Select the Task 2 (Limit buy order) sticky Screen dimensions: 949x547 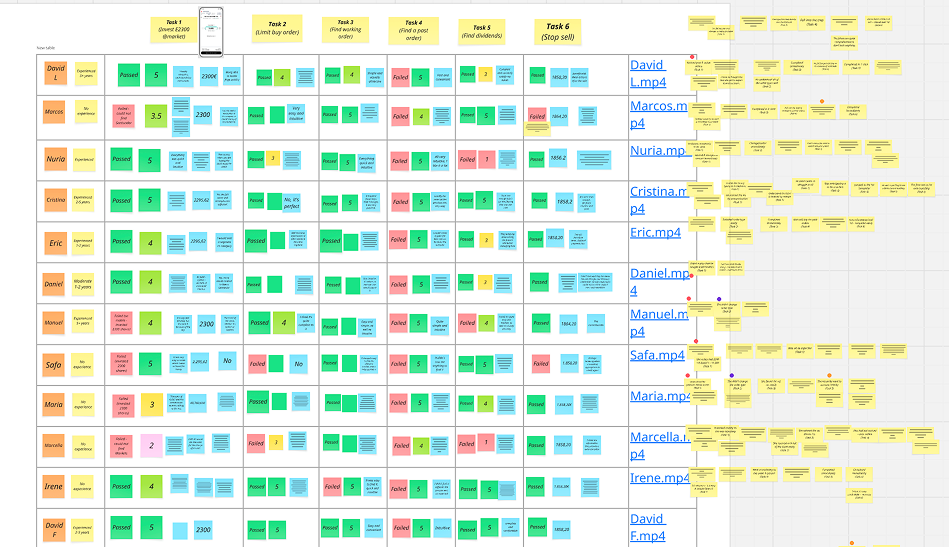277,28
